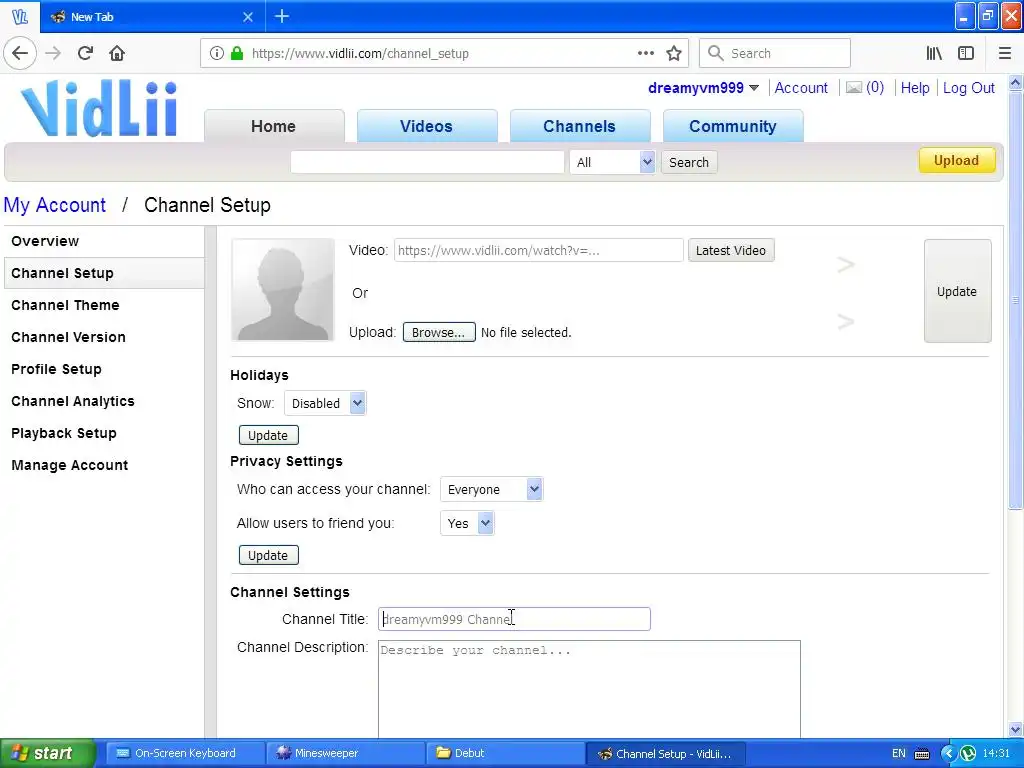Open the Debut folder in taskbar
The width and height of the screenshot is (1024, 768).
[505, 753]
